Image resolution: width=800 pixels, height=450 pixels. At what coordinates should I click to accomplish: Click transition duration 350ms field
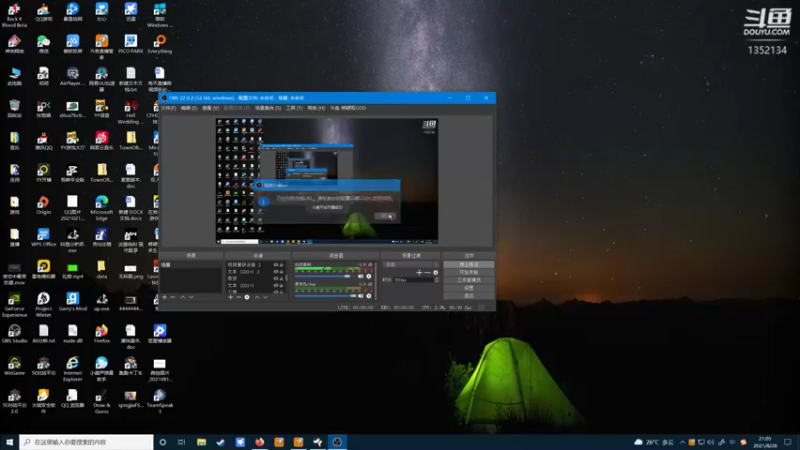[x=413, y=280]
